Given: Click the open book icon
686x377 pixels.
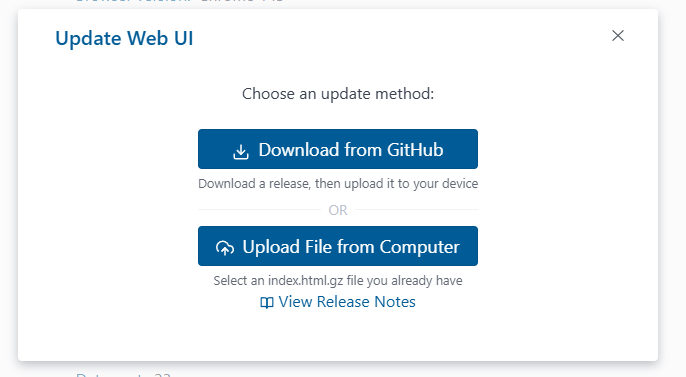Looking at the screenshot, I should tap(267, 303).
